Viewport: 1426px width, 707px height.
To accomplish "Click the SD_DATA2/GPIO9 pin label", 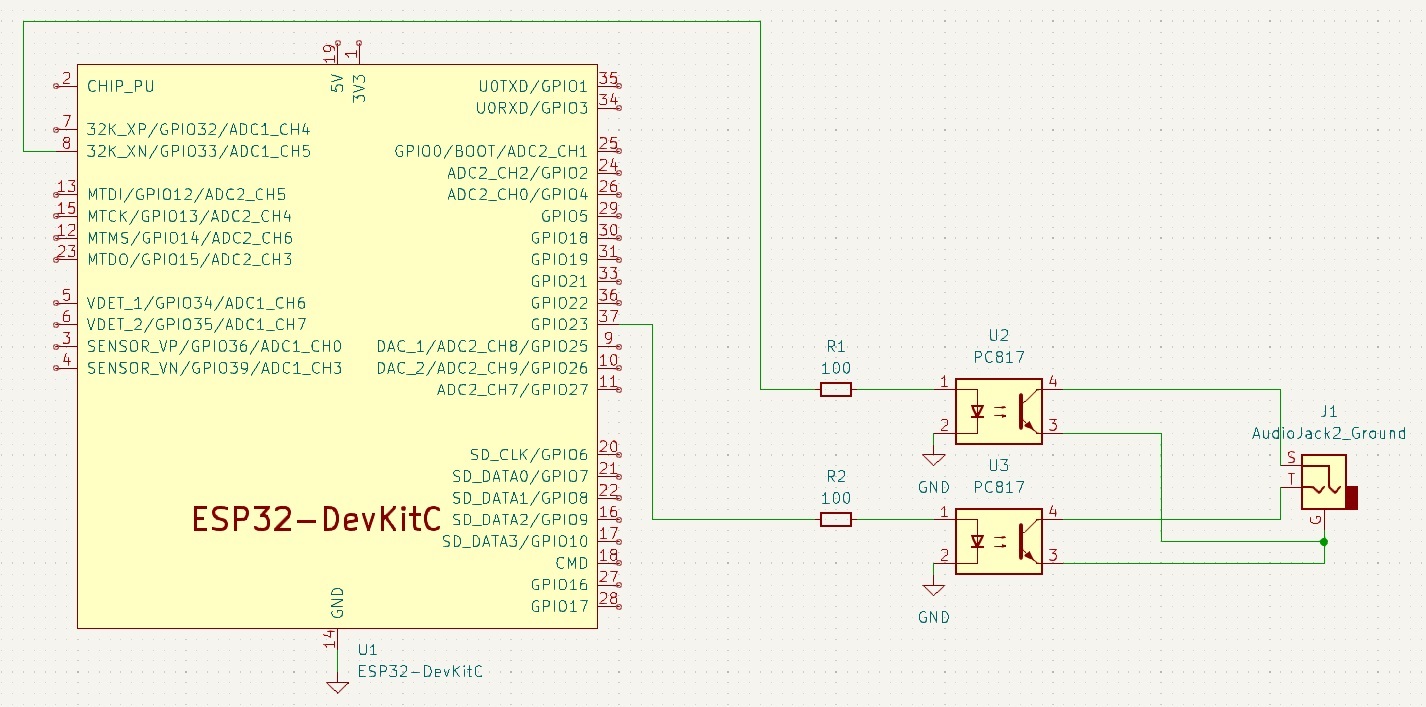I will point(520,520).
